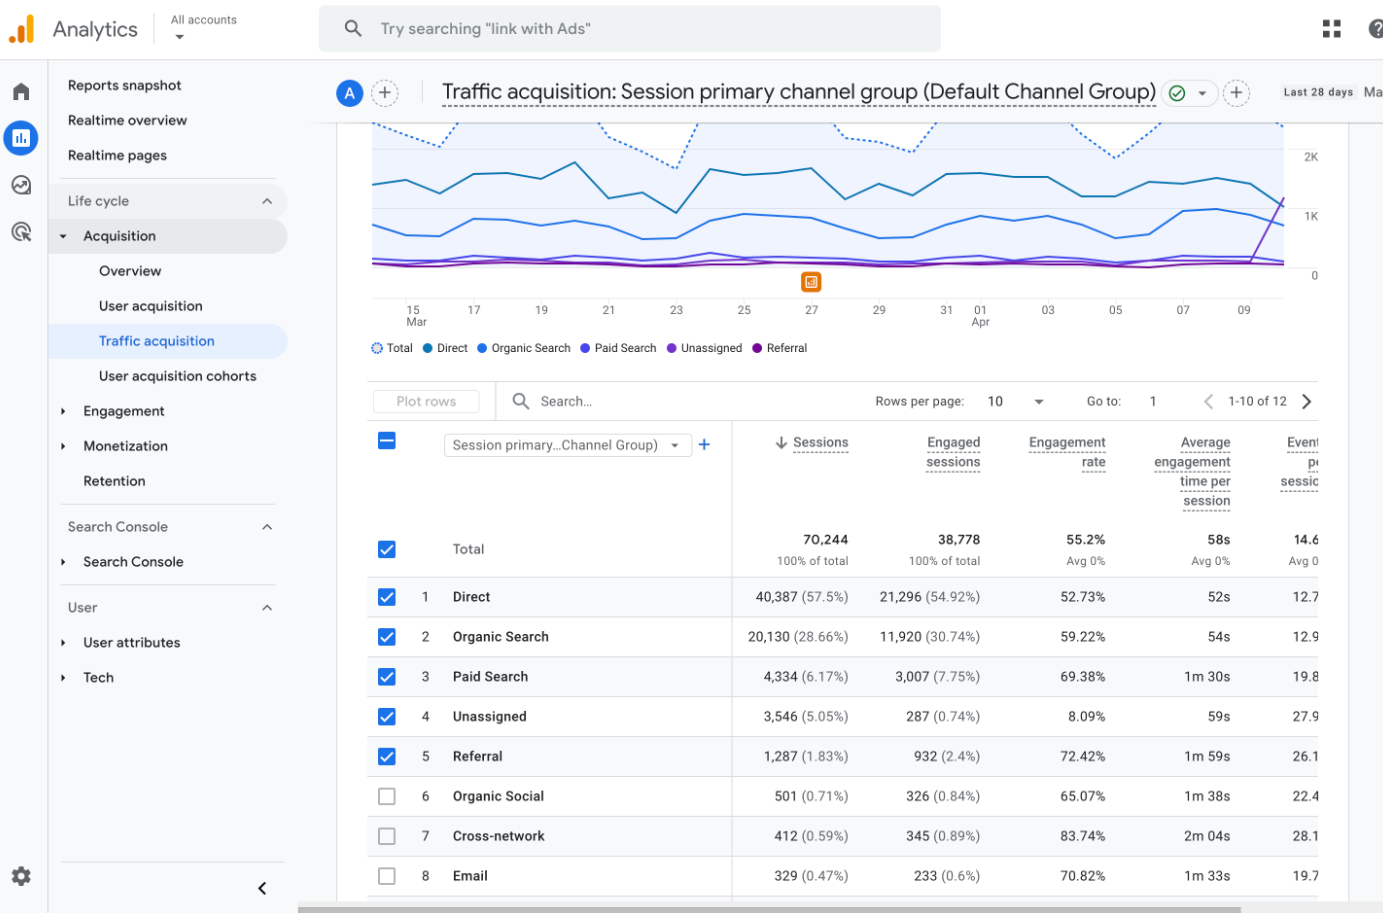Sort table by Sessions column header
Image resolution: width=1383 pixels, height=913 pixels.
tap(819, 442)
